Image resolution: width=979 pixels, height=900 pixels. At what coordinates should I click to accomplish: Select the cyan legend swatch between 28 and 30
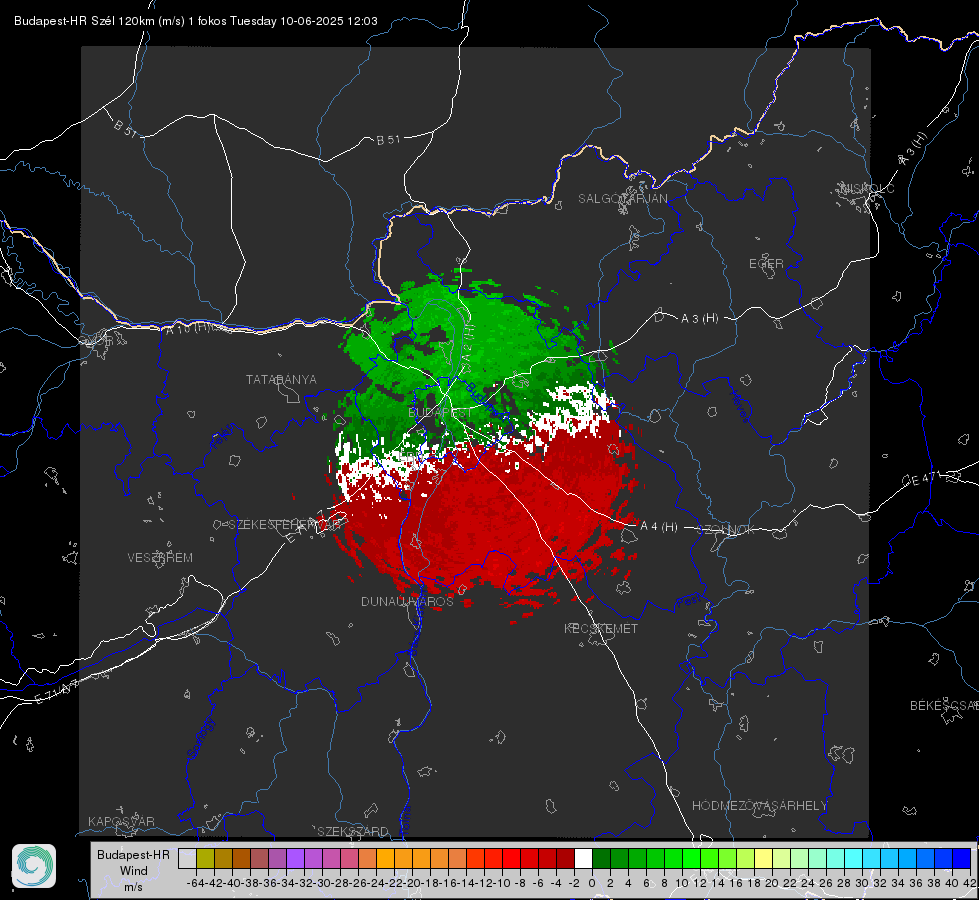853,858
